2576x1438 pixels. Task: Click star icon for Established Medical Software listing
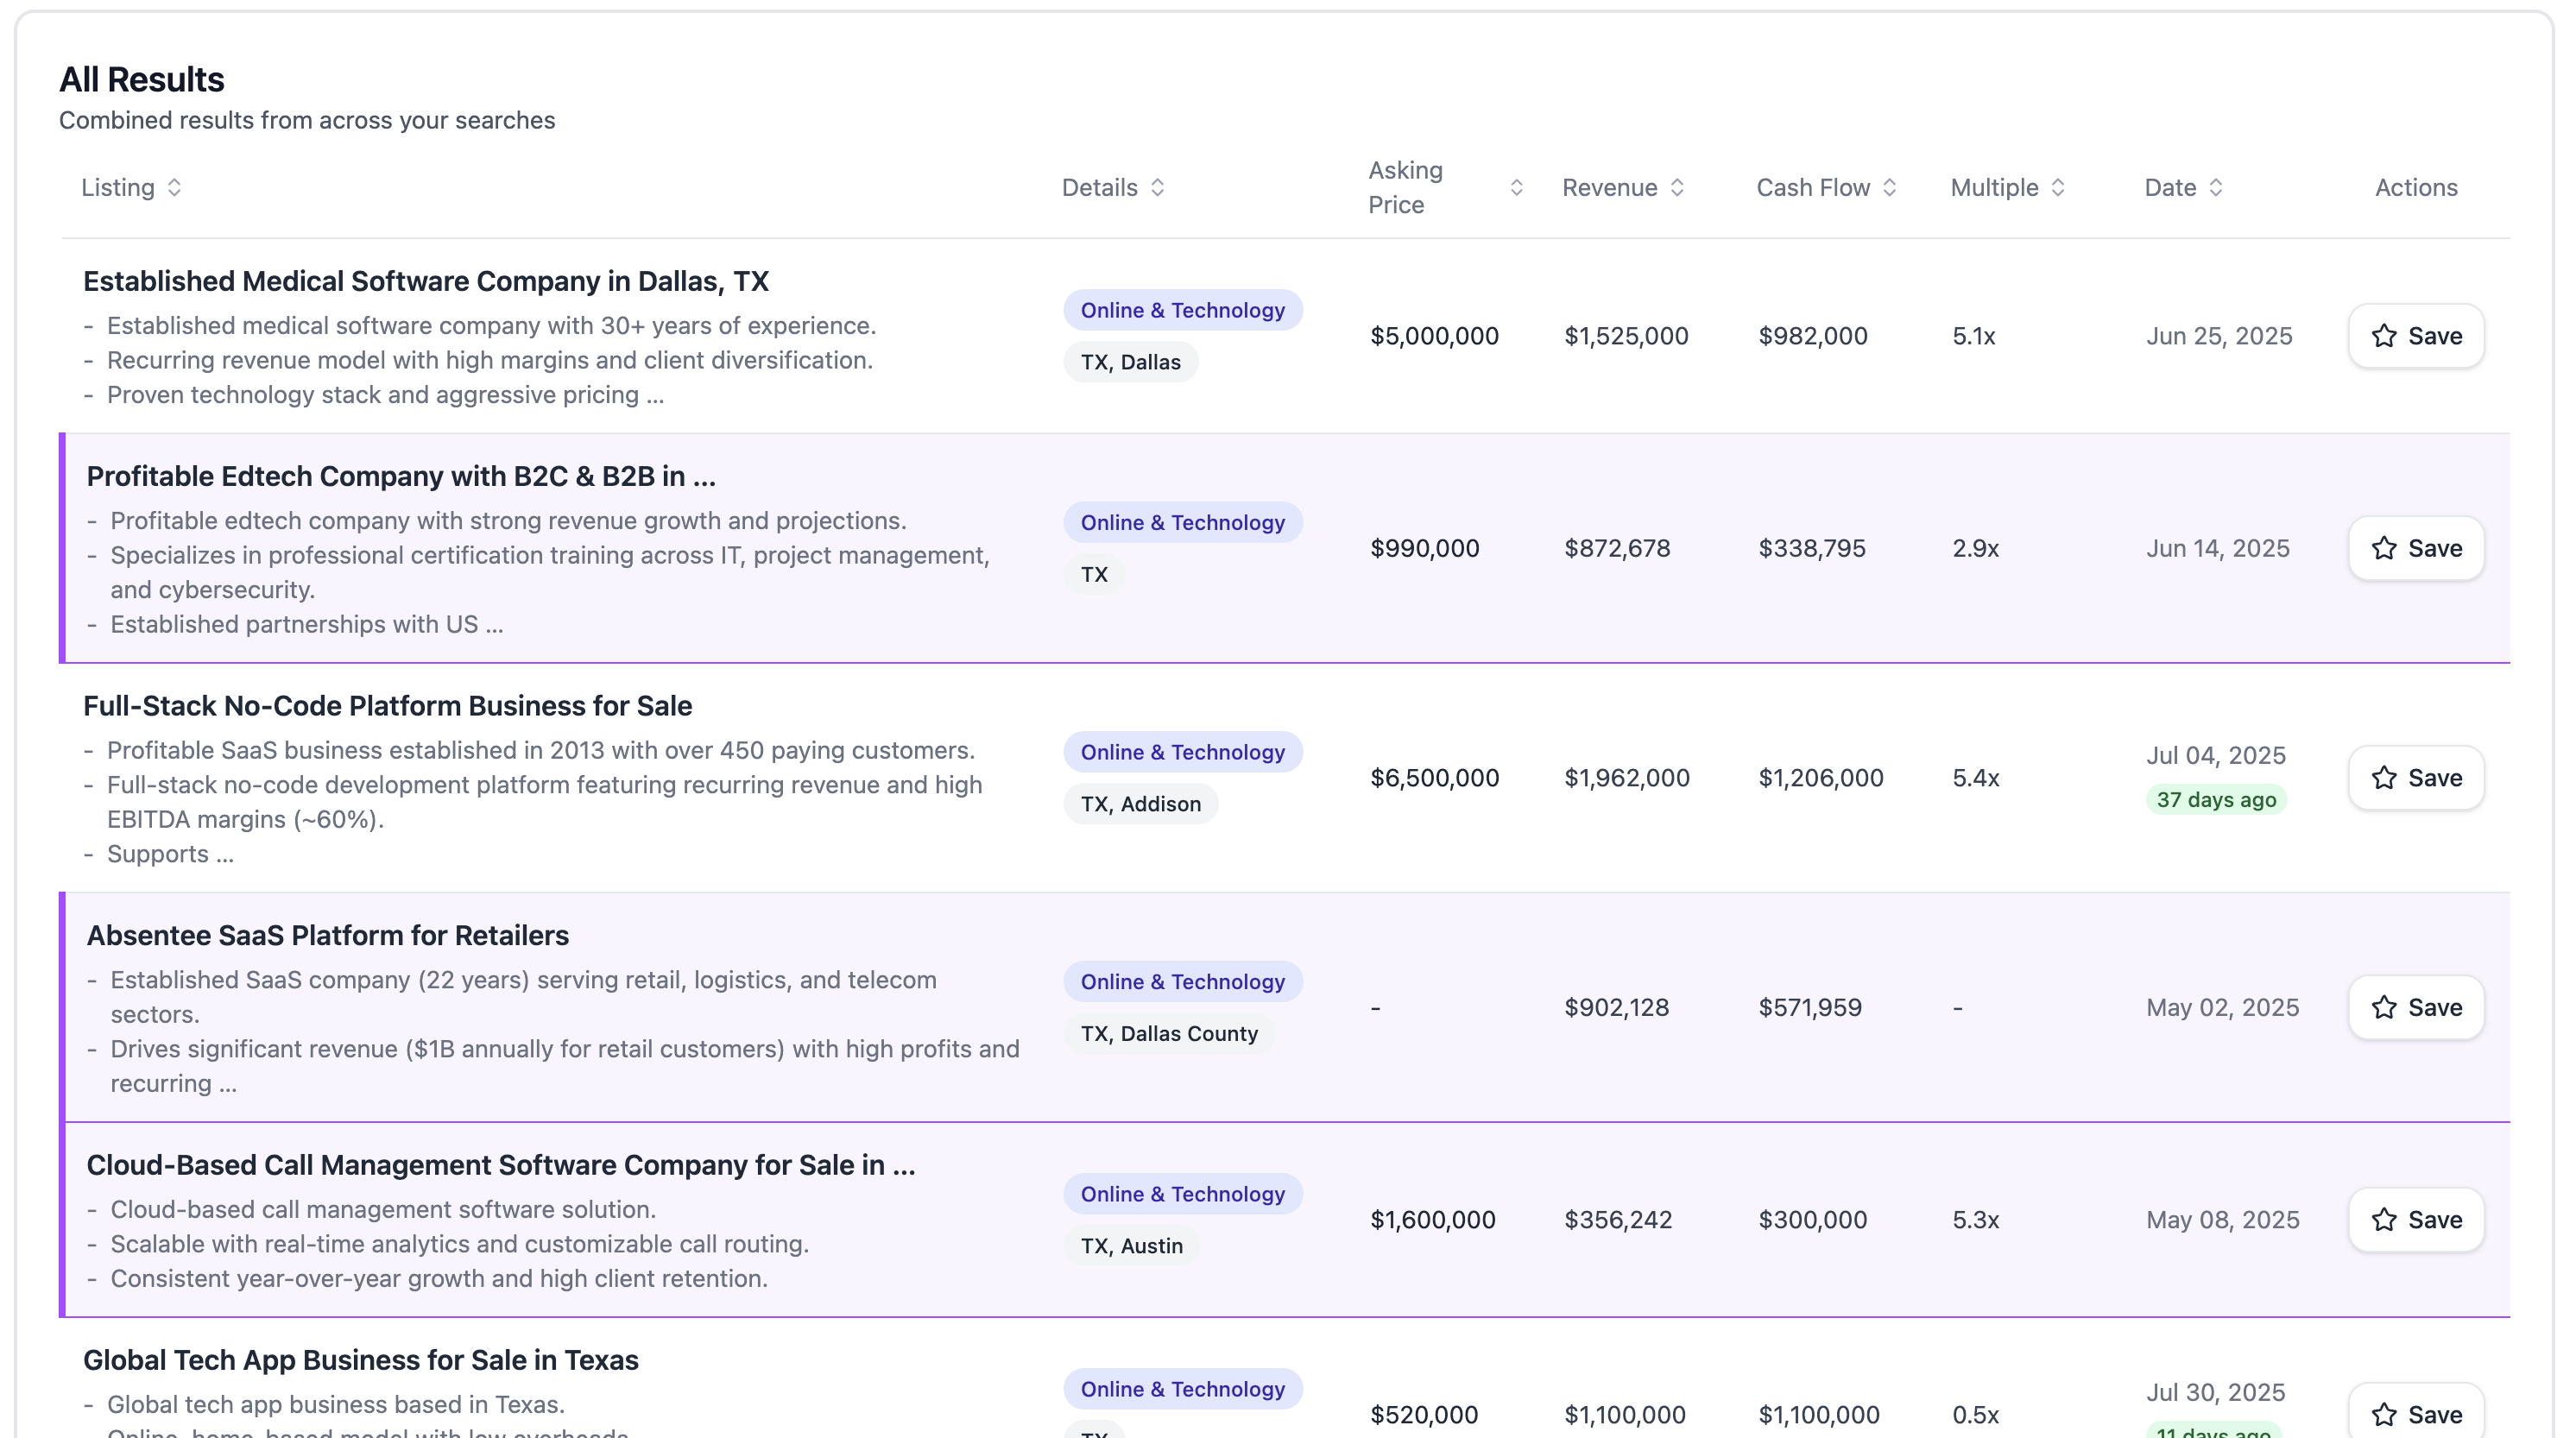(x=2384, y=336)
